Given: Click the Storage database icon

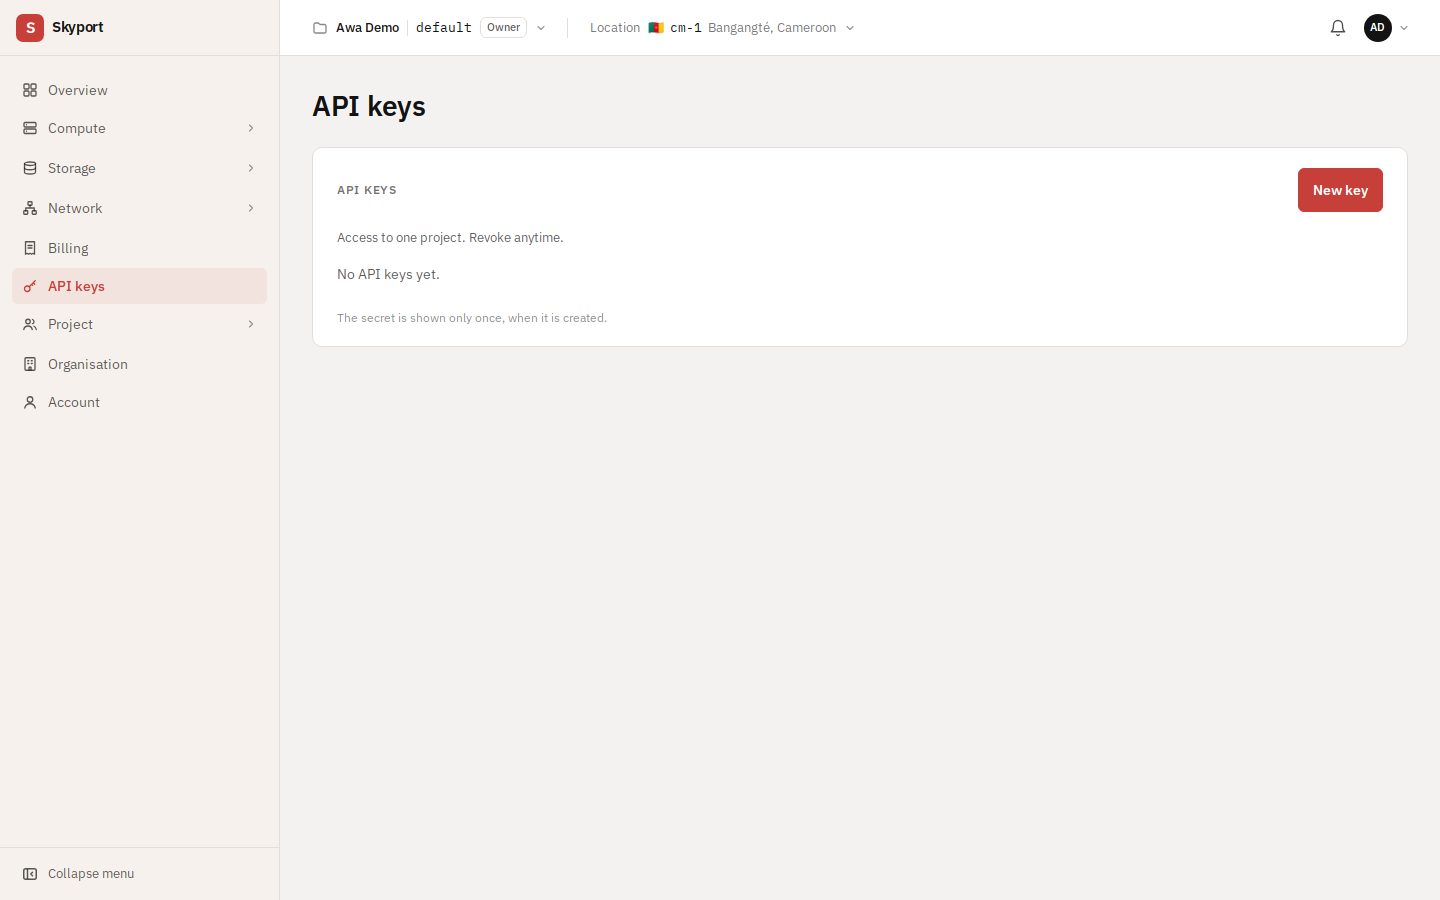Looking at the screenshot, I should (x=30, y=168).
